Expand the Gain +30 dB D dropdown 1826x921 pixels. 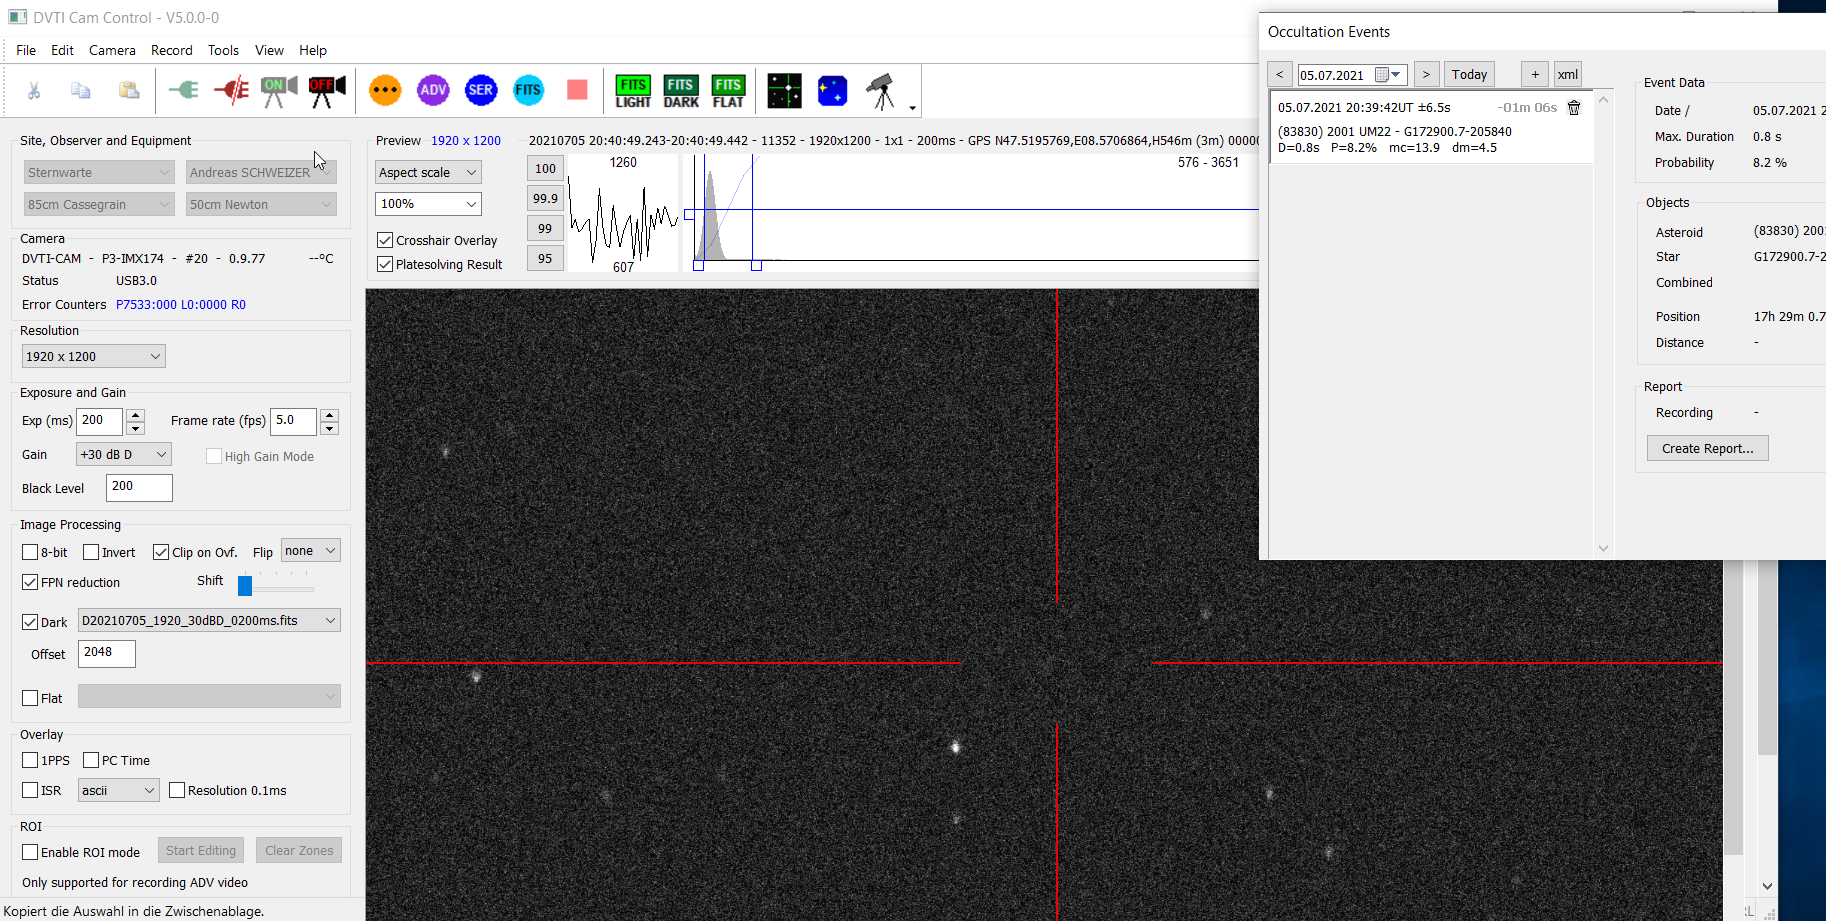point(124,454)
